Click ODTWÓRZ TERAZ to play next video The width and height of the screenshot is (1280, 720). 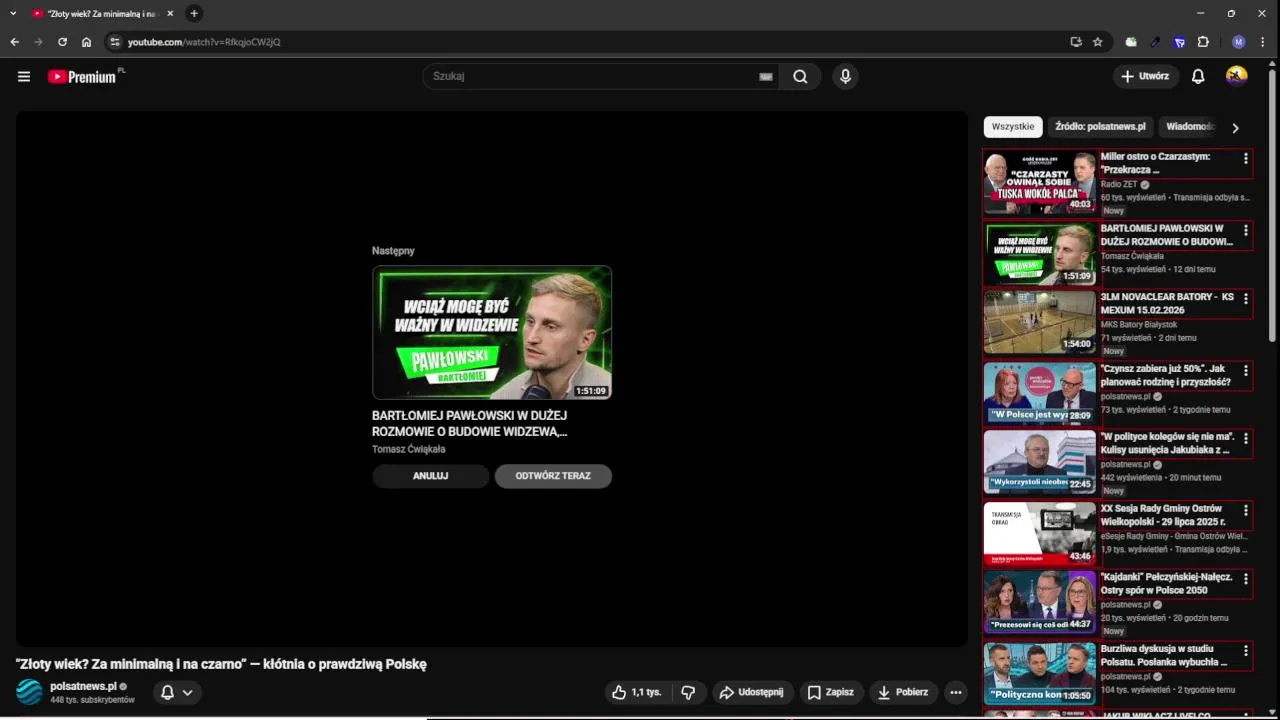coord(553,476)
